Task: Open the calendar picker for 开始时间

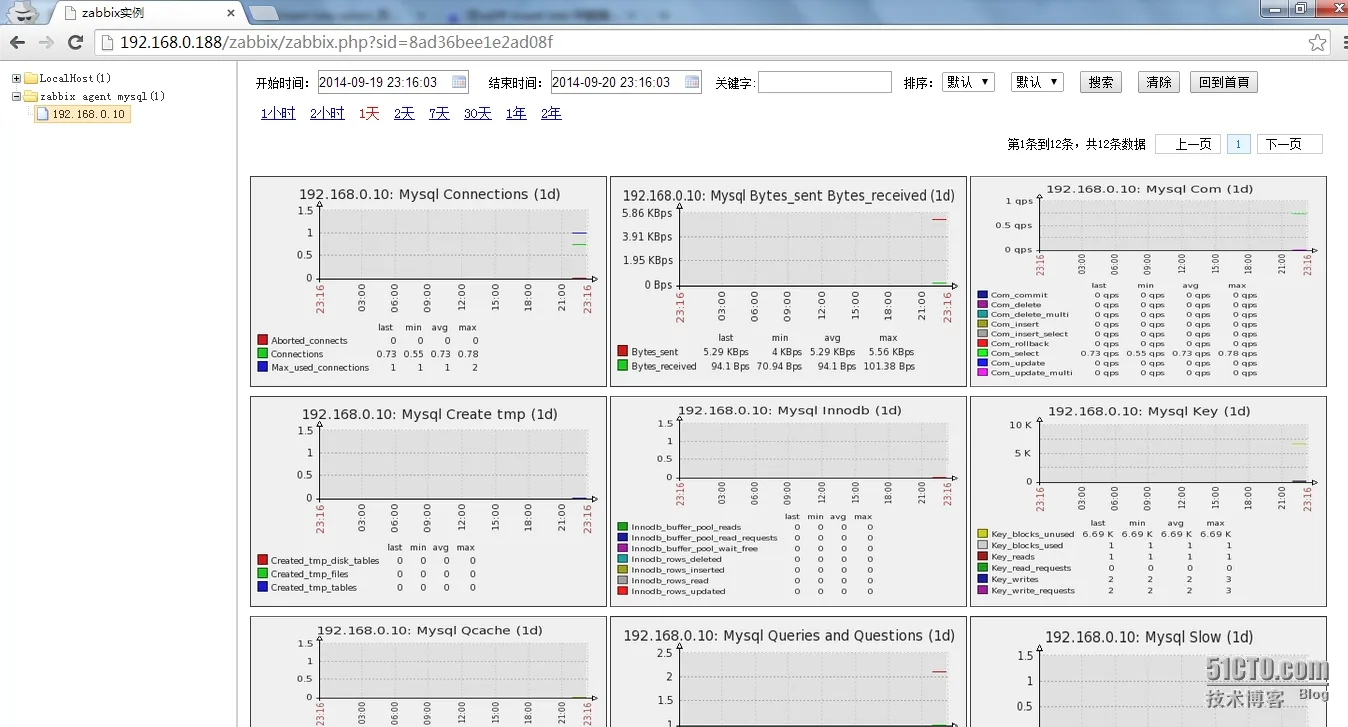Action: tap(459, 82)
